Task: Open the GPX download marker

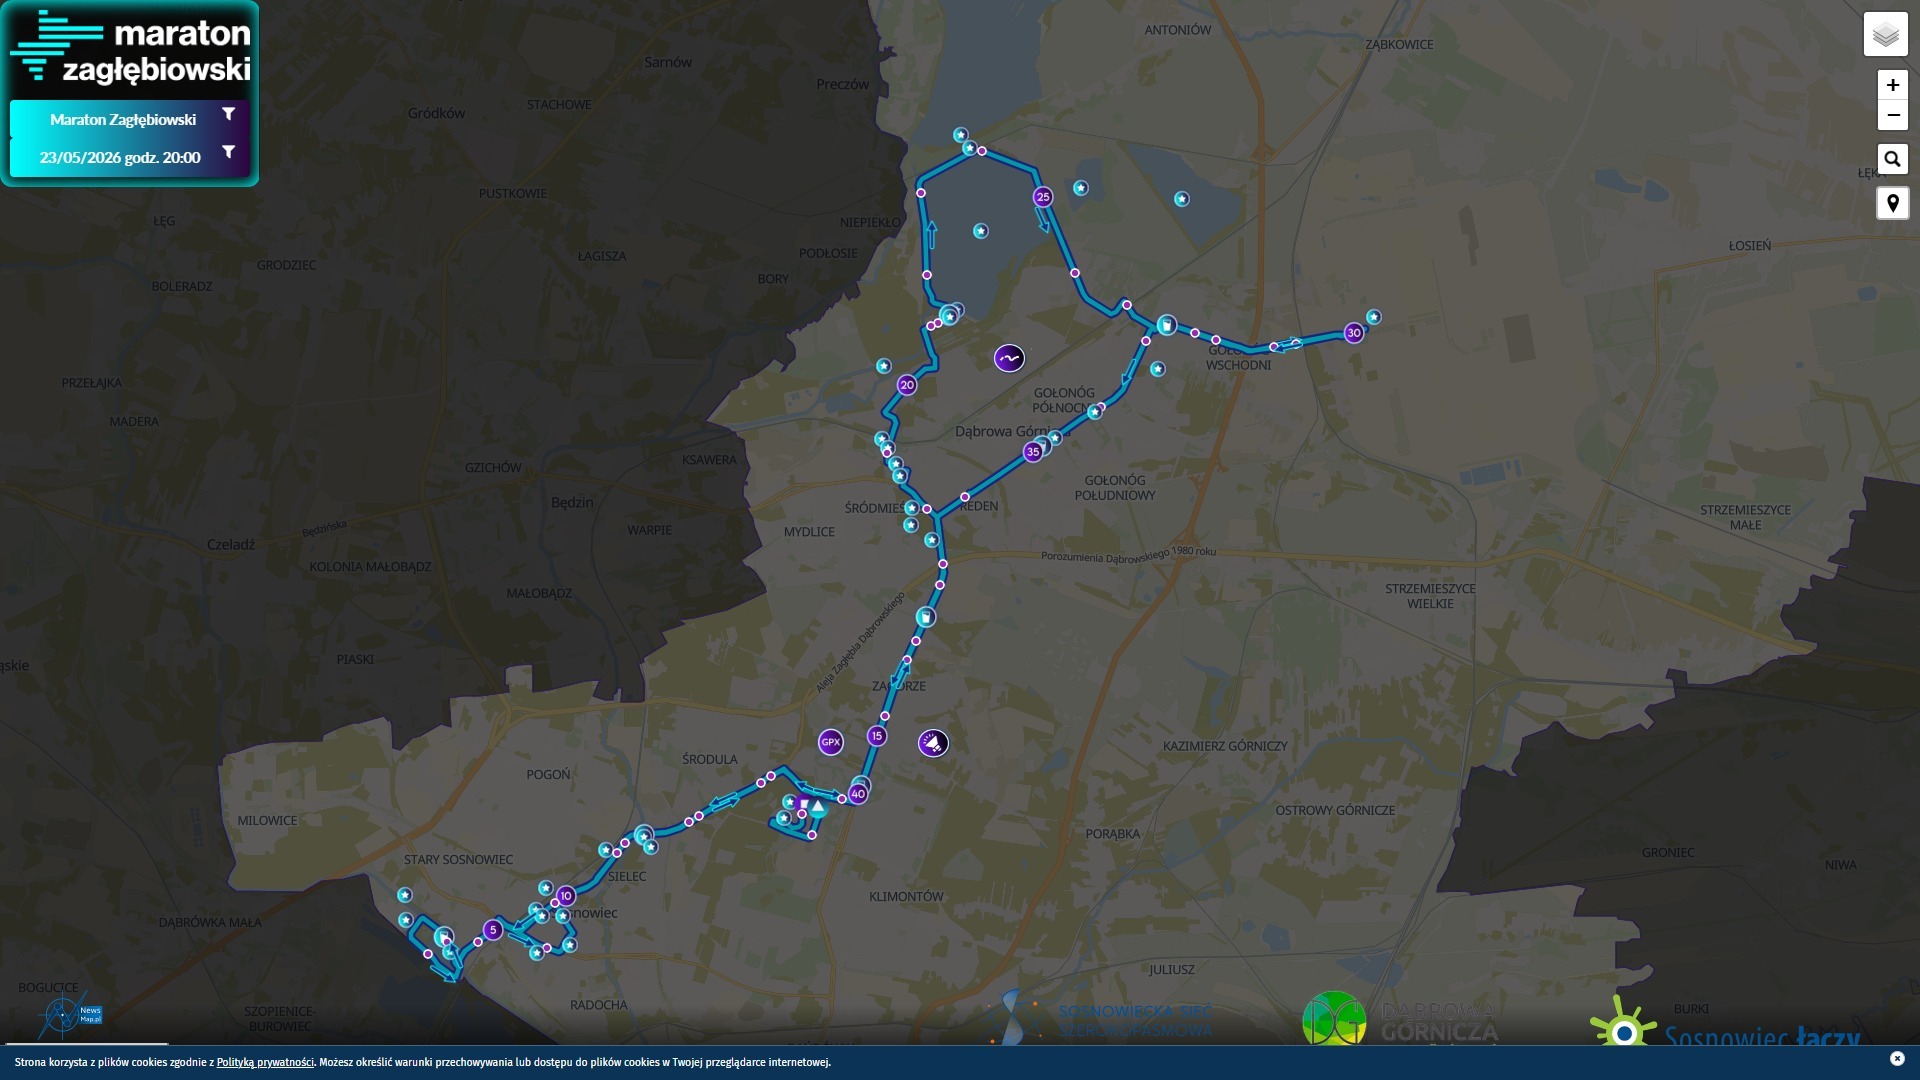Action: point(830,742)
